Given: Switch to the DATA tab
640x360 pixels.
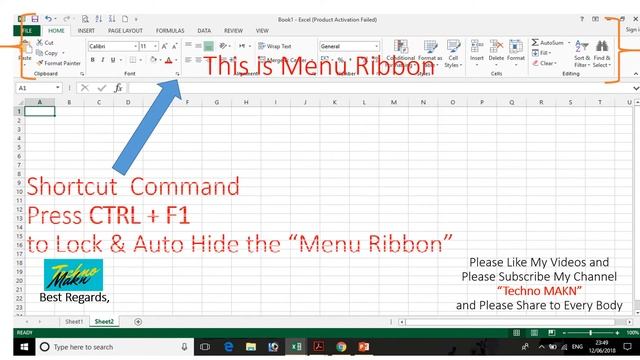Looking at the screenshot, I should coord(204,31).
